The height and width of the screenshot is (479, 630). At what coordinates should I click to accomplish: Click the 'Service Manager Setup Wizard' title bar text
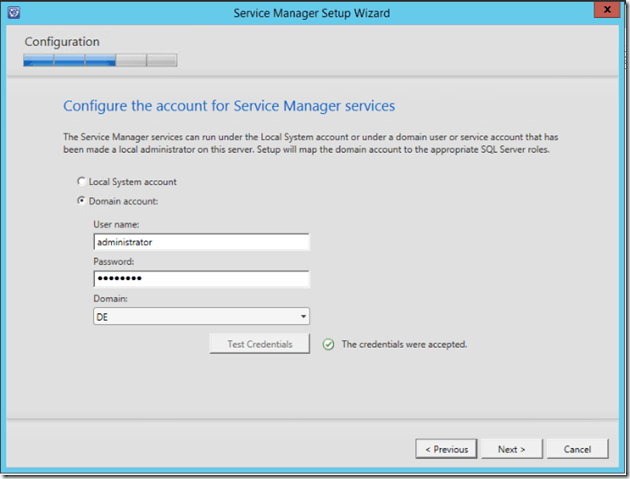point(311,13)
